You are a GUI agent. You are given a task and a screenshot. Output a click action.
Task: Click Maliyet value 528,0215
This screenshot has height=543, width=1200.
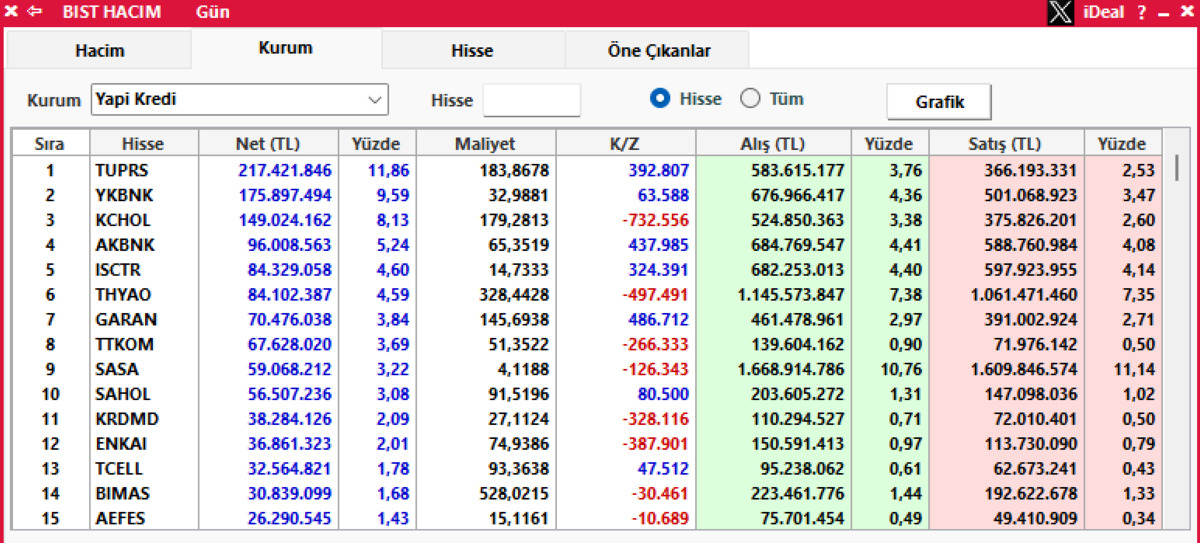(516, 494)
